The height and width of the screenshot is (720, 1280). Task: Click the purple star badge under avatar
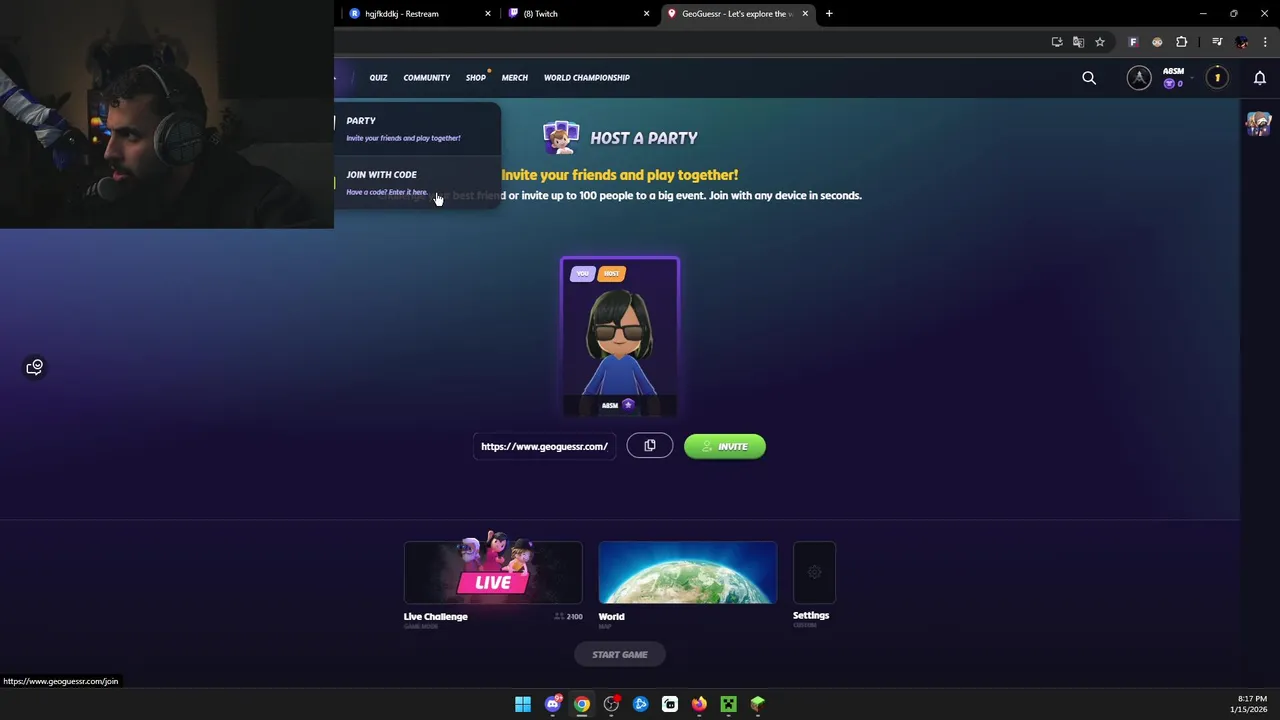point(628,405)
